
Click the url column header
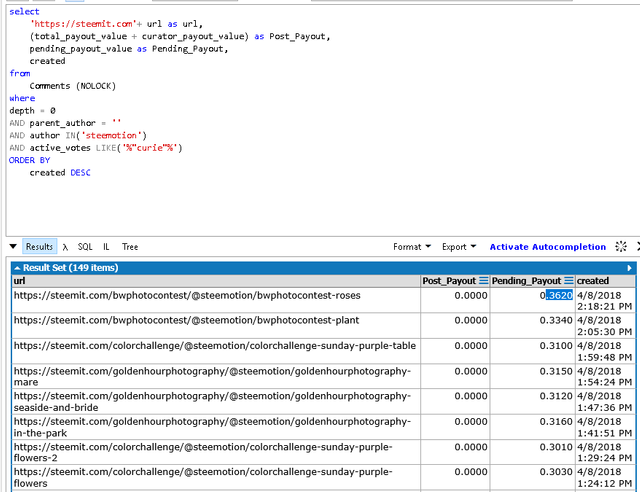click(216, 281)
